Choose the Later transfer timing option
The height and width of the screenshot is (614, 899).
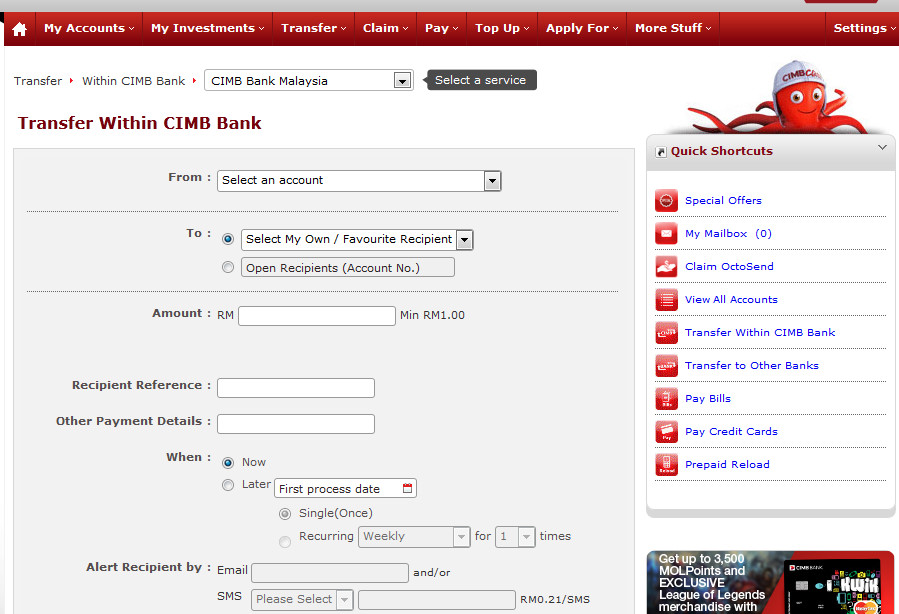pos(228,485)
